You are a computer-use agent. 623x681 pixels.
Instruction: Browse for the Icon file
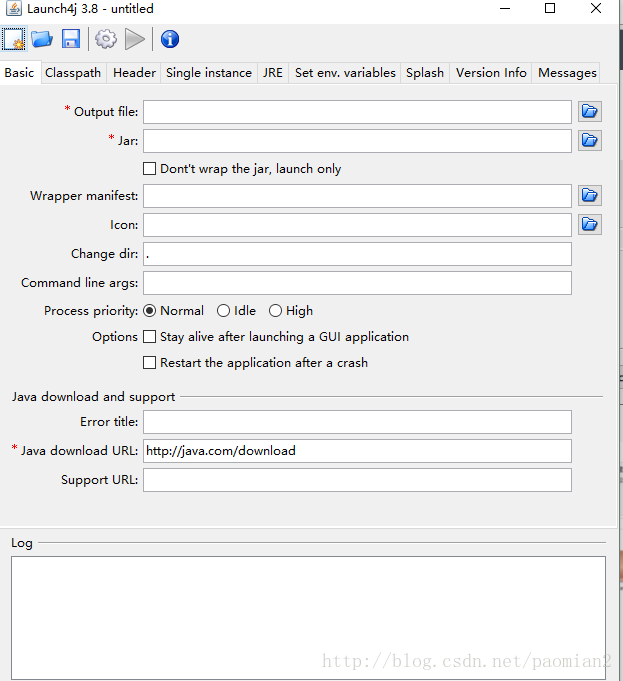coord(590,225)
